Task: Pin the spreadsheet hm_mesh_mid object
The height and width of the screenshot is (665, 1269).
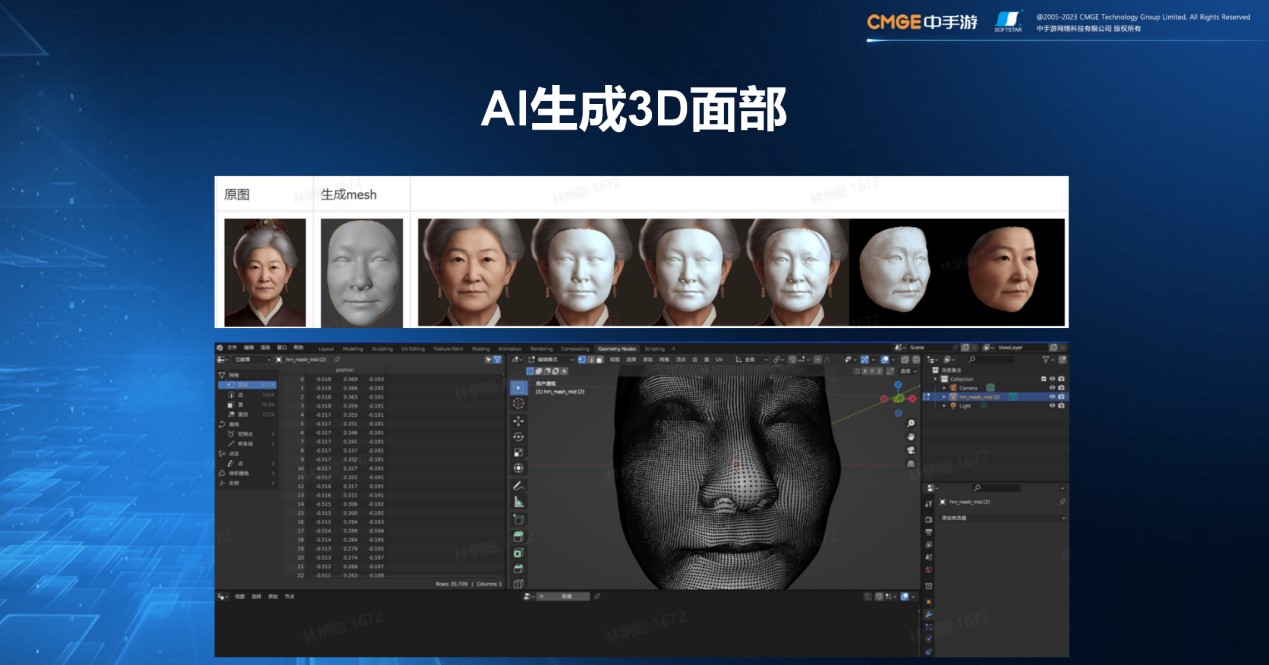Action: pyautogui.click(x=337, y=359)
